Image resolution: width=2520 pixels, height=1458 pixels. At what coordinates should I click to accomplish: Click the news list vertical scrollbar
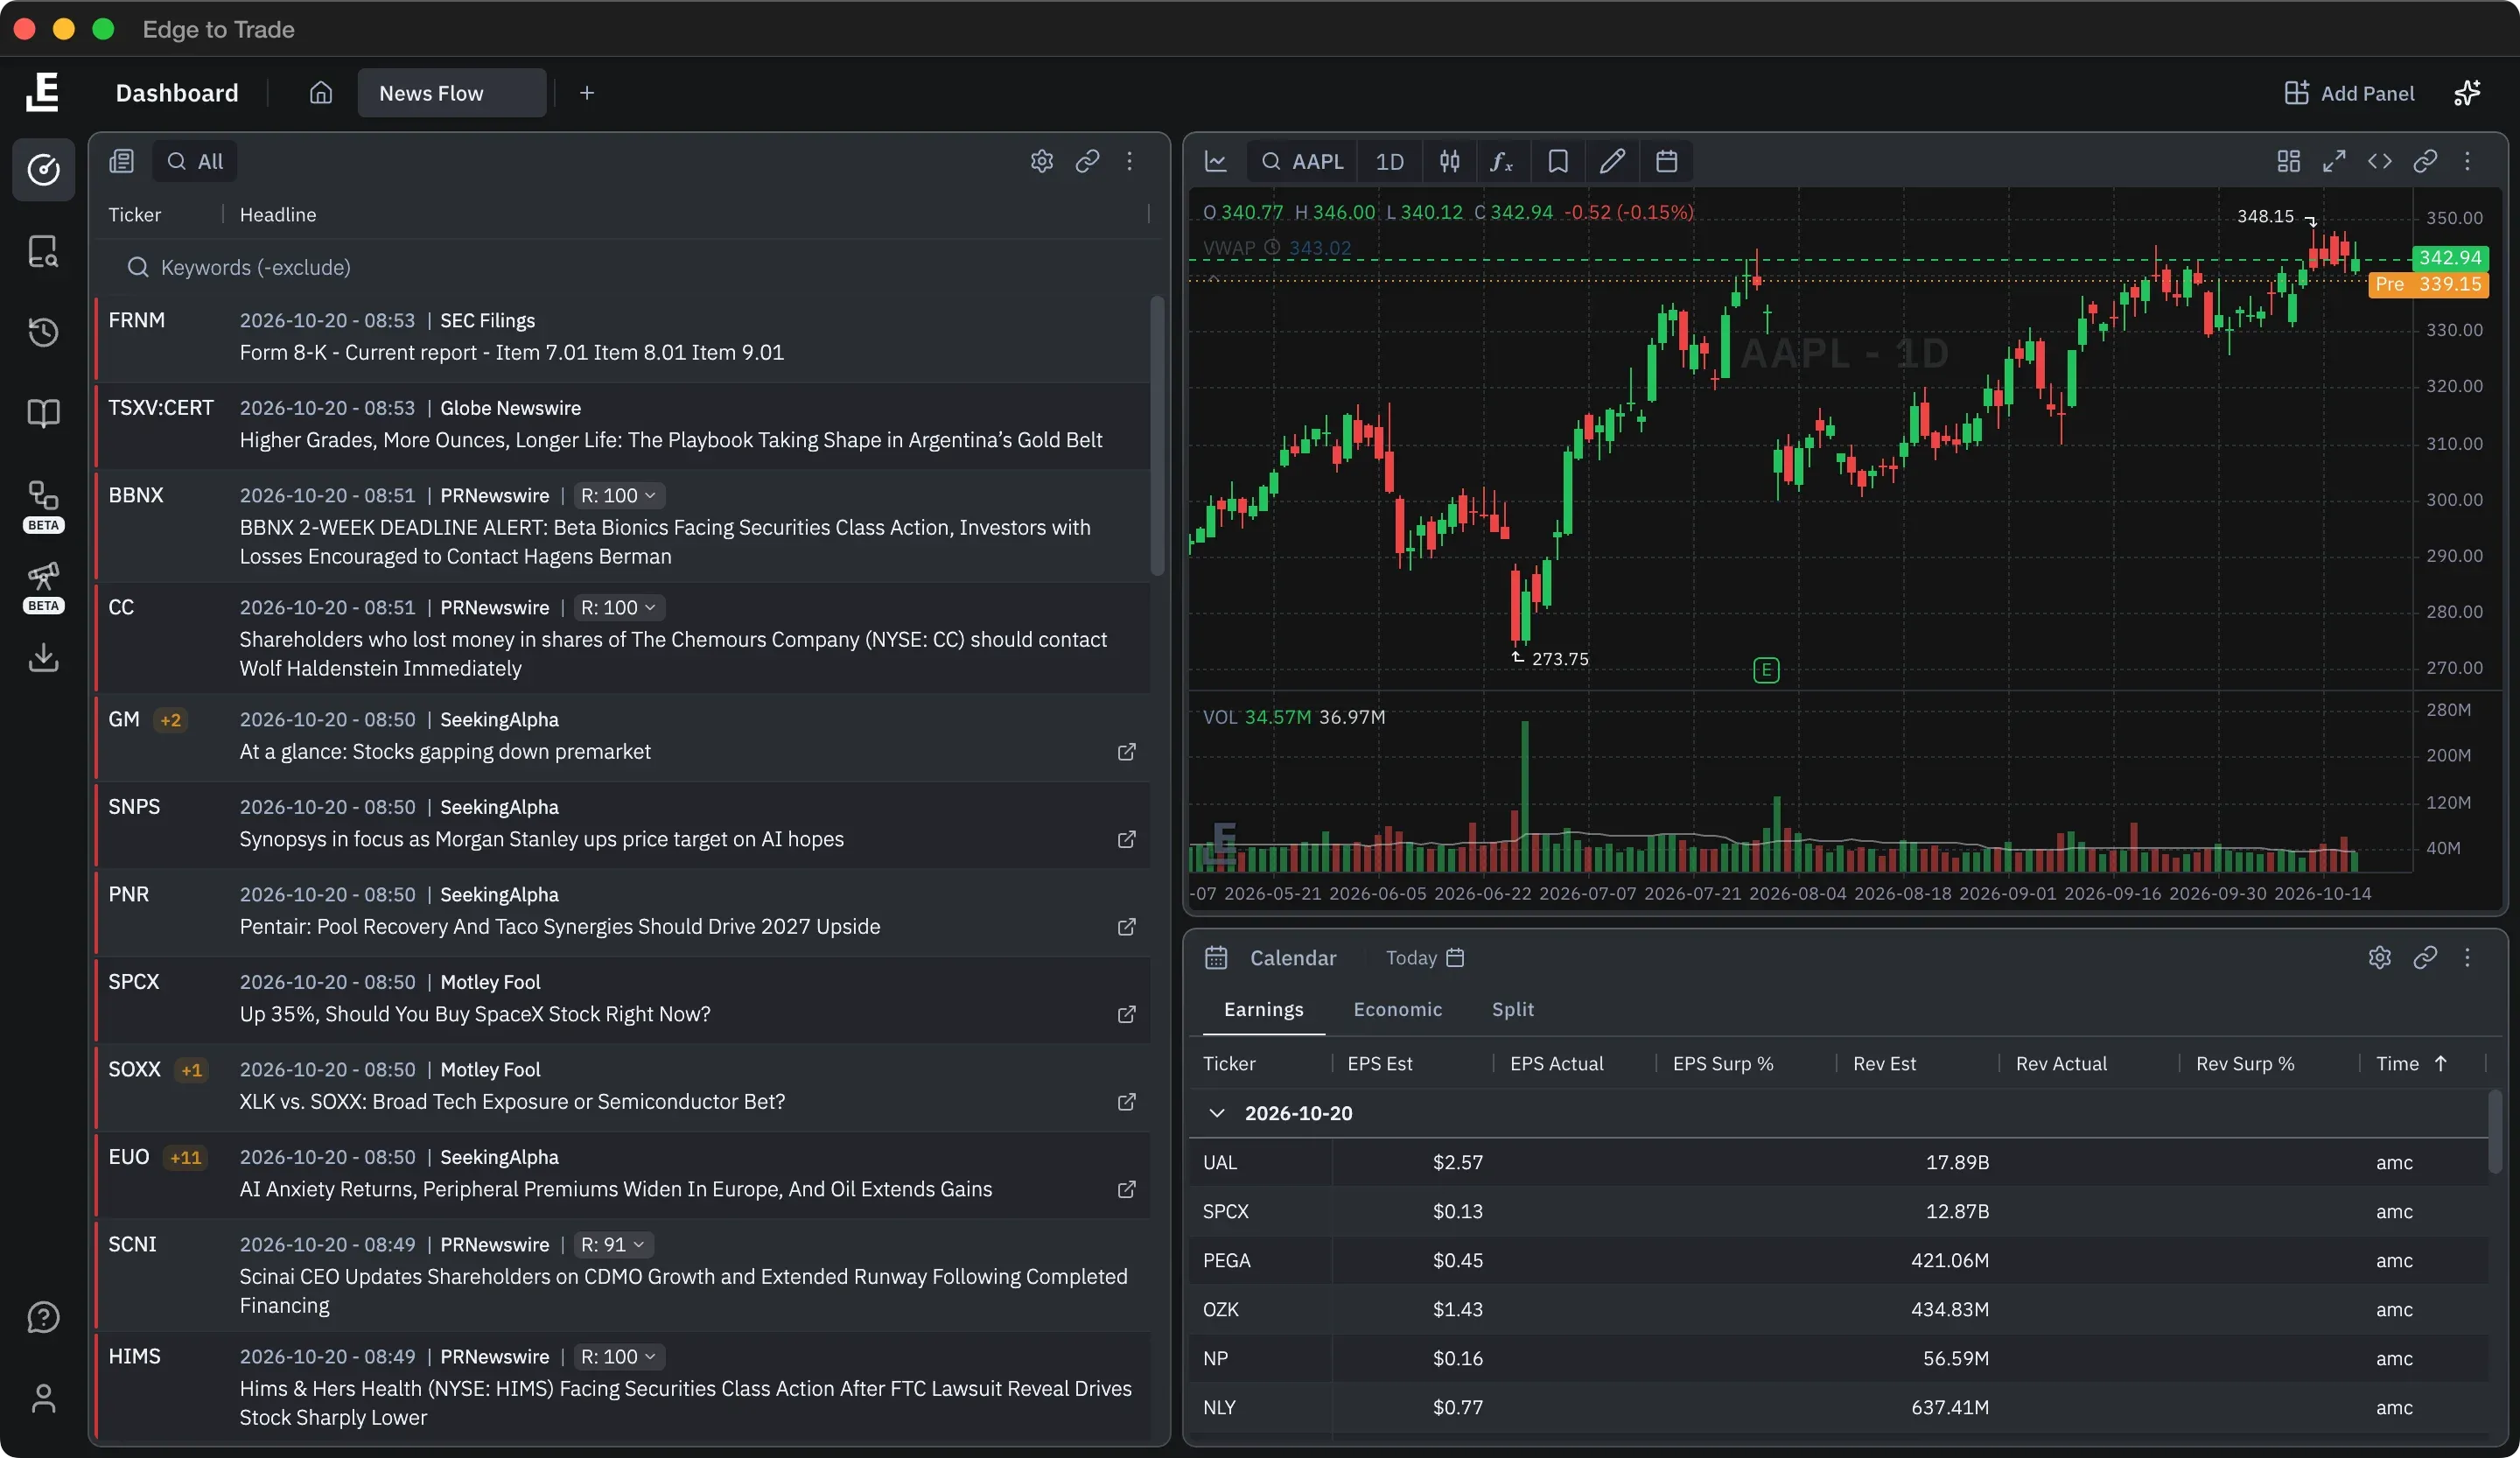click(x=1157, y=436)
